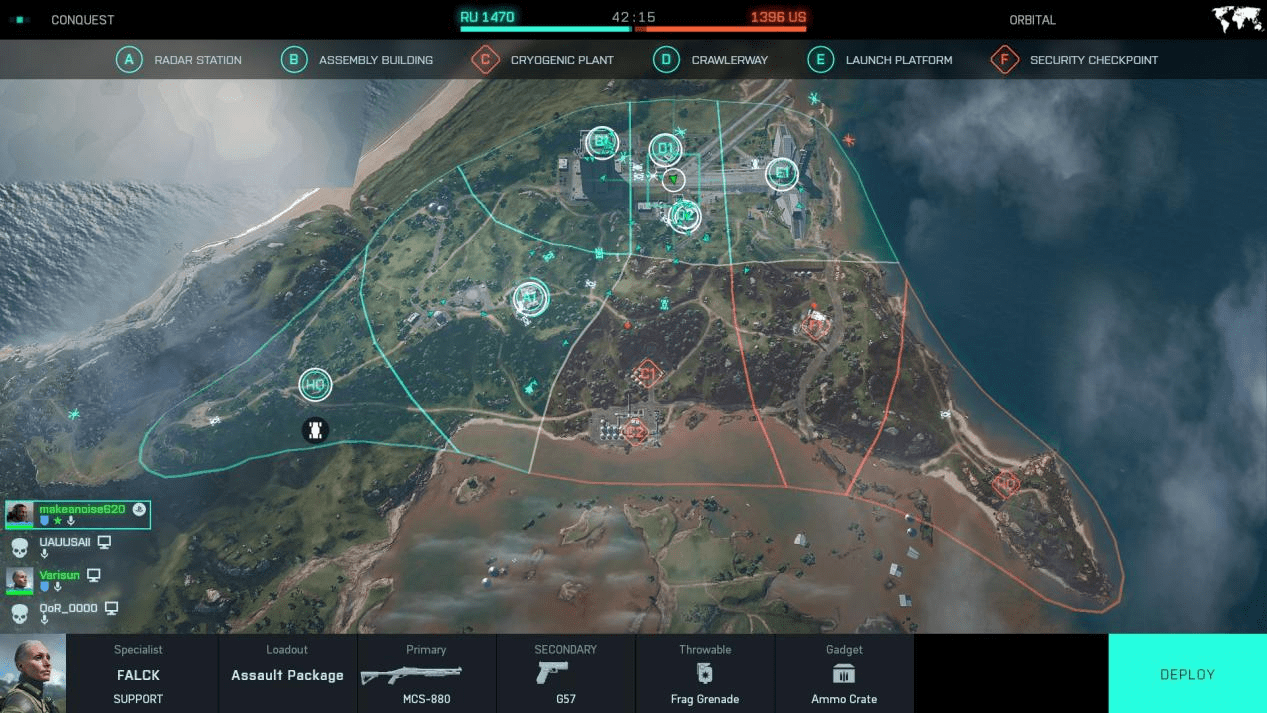
Task: Change Throwable Frag Grenade slot
Action: click(x=705, y=673)
